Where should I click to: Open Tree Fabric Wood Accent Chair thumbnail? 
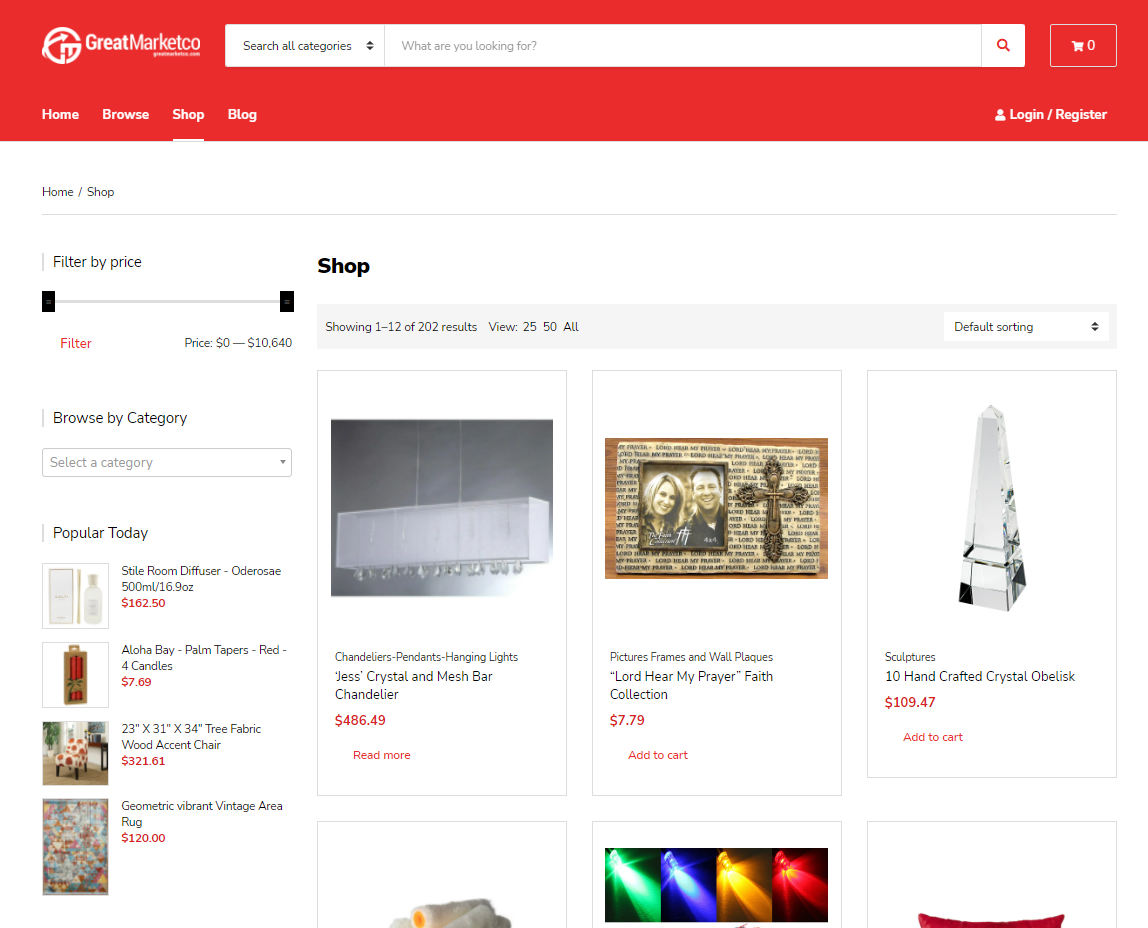(75, 754)
